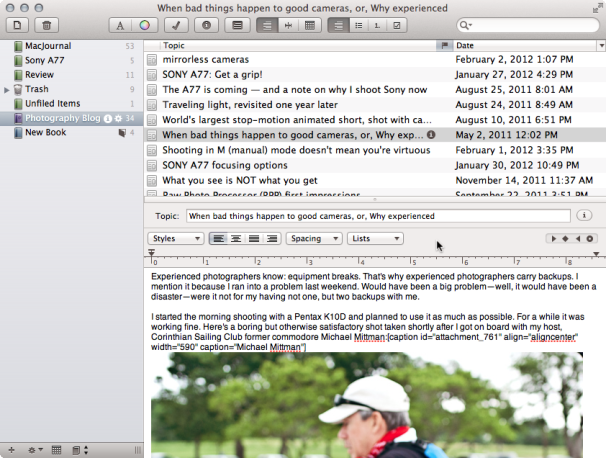
Task: Click the center diamond tab stop button
Action: tap(565, 238)
